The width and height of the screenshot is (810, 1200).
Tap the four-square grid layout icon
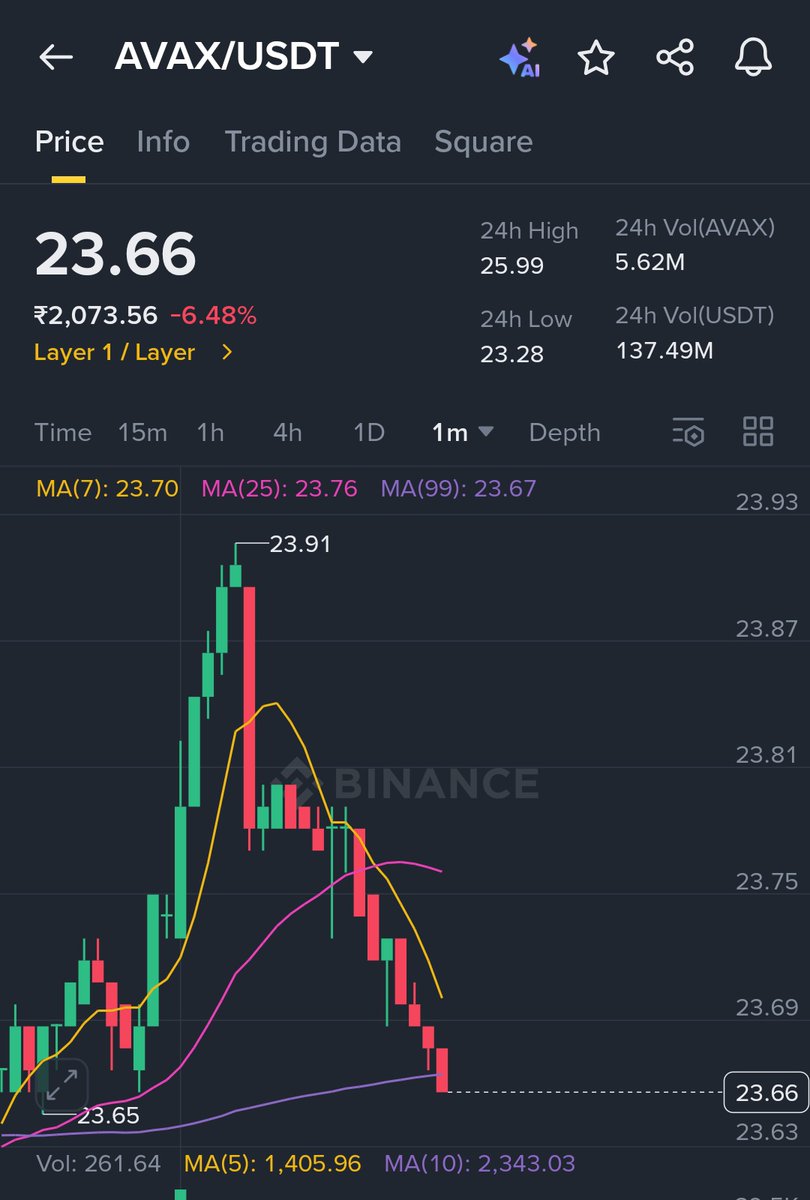point(758,432)
